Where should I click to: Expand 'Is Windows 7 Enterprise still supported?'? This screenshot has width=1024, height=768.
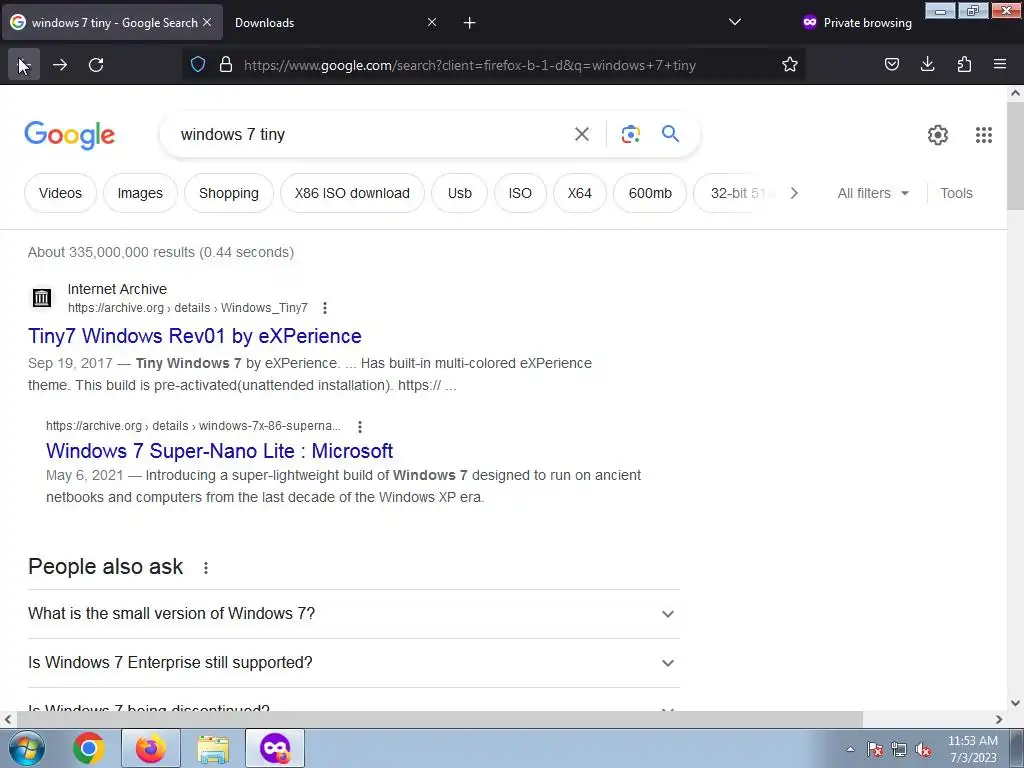tap(354, 663)
